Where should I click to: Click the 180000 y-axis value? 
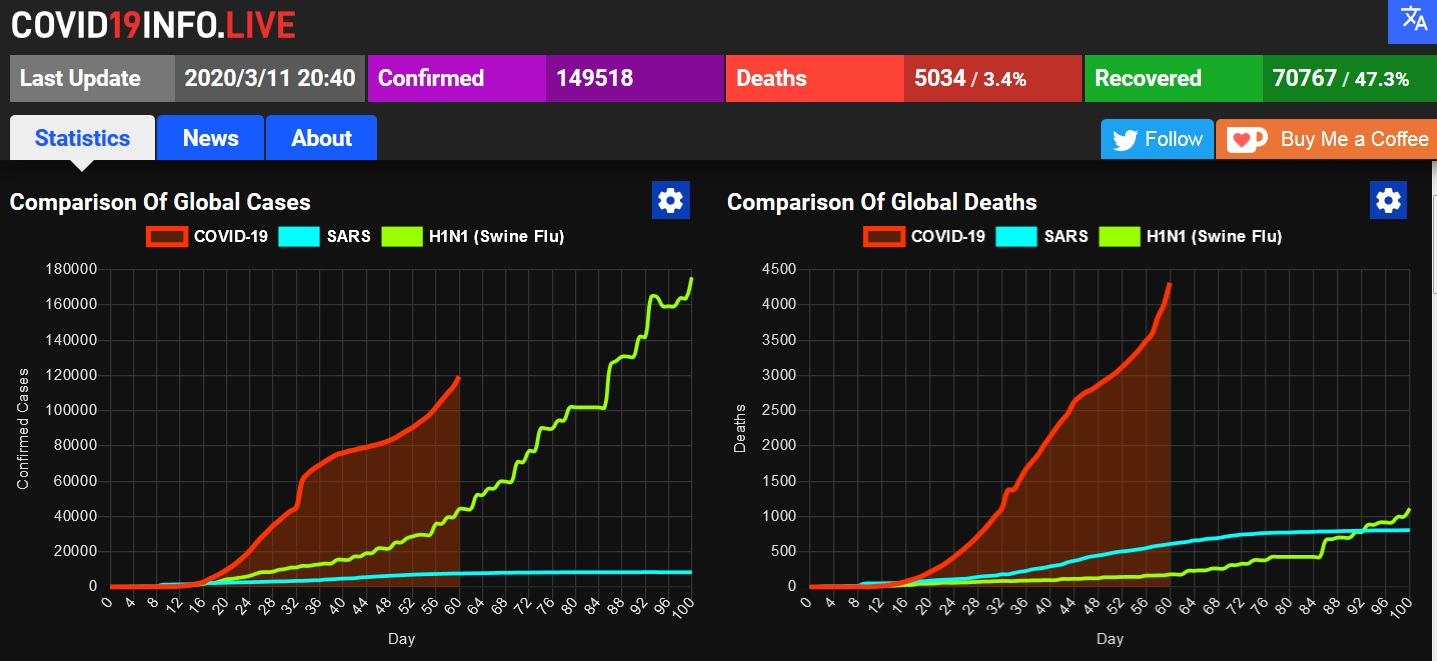click(x=71, y=269)
